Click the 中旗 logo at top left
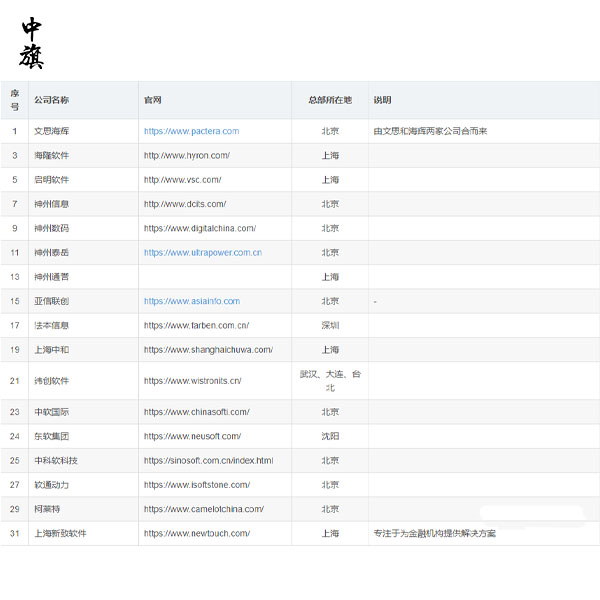 (x=32, y=43)
